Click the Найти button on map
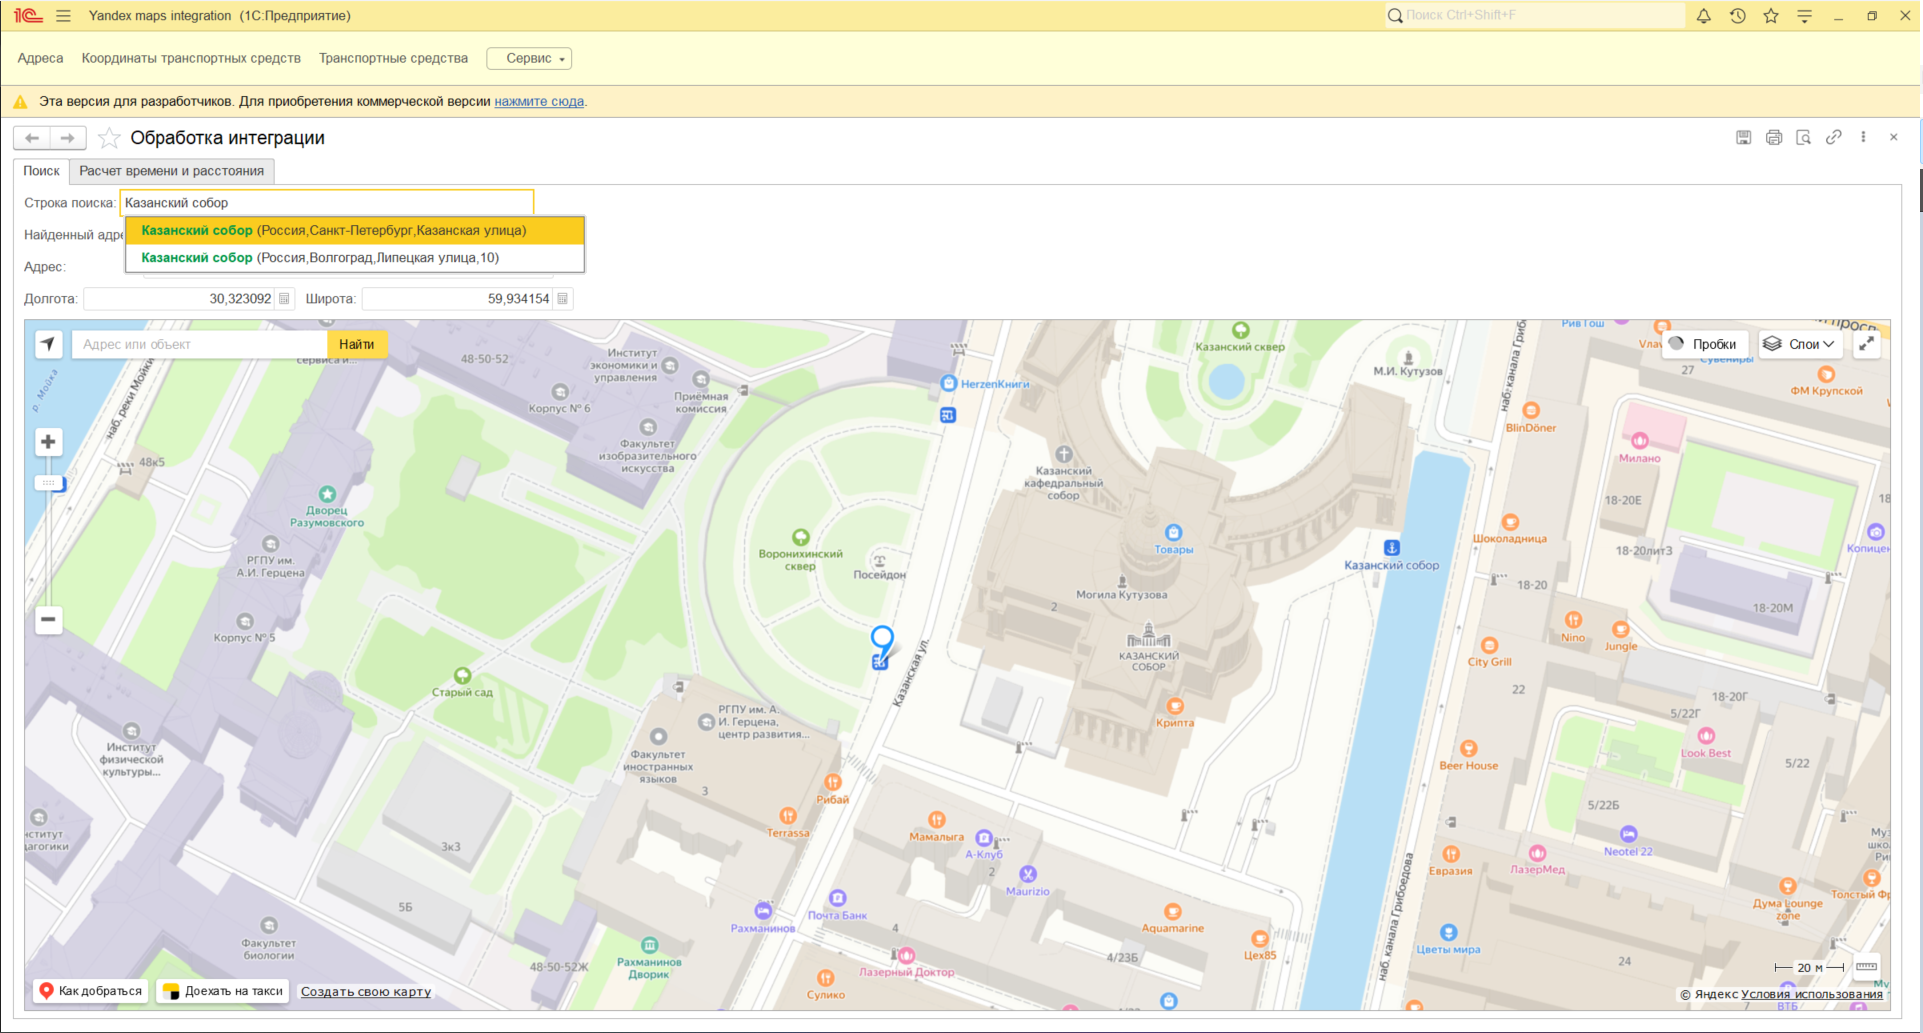This screenshot has height=1033, width=1923. [357, 344]
